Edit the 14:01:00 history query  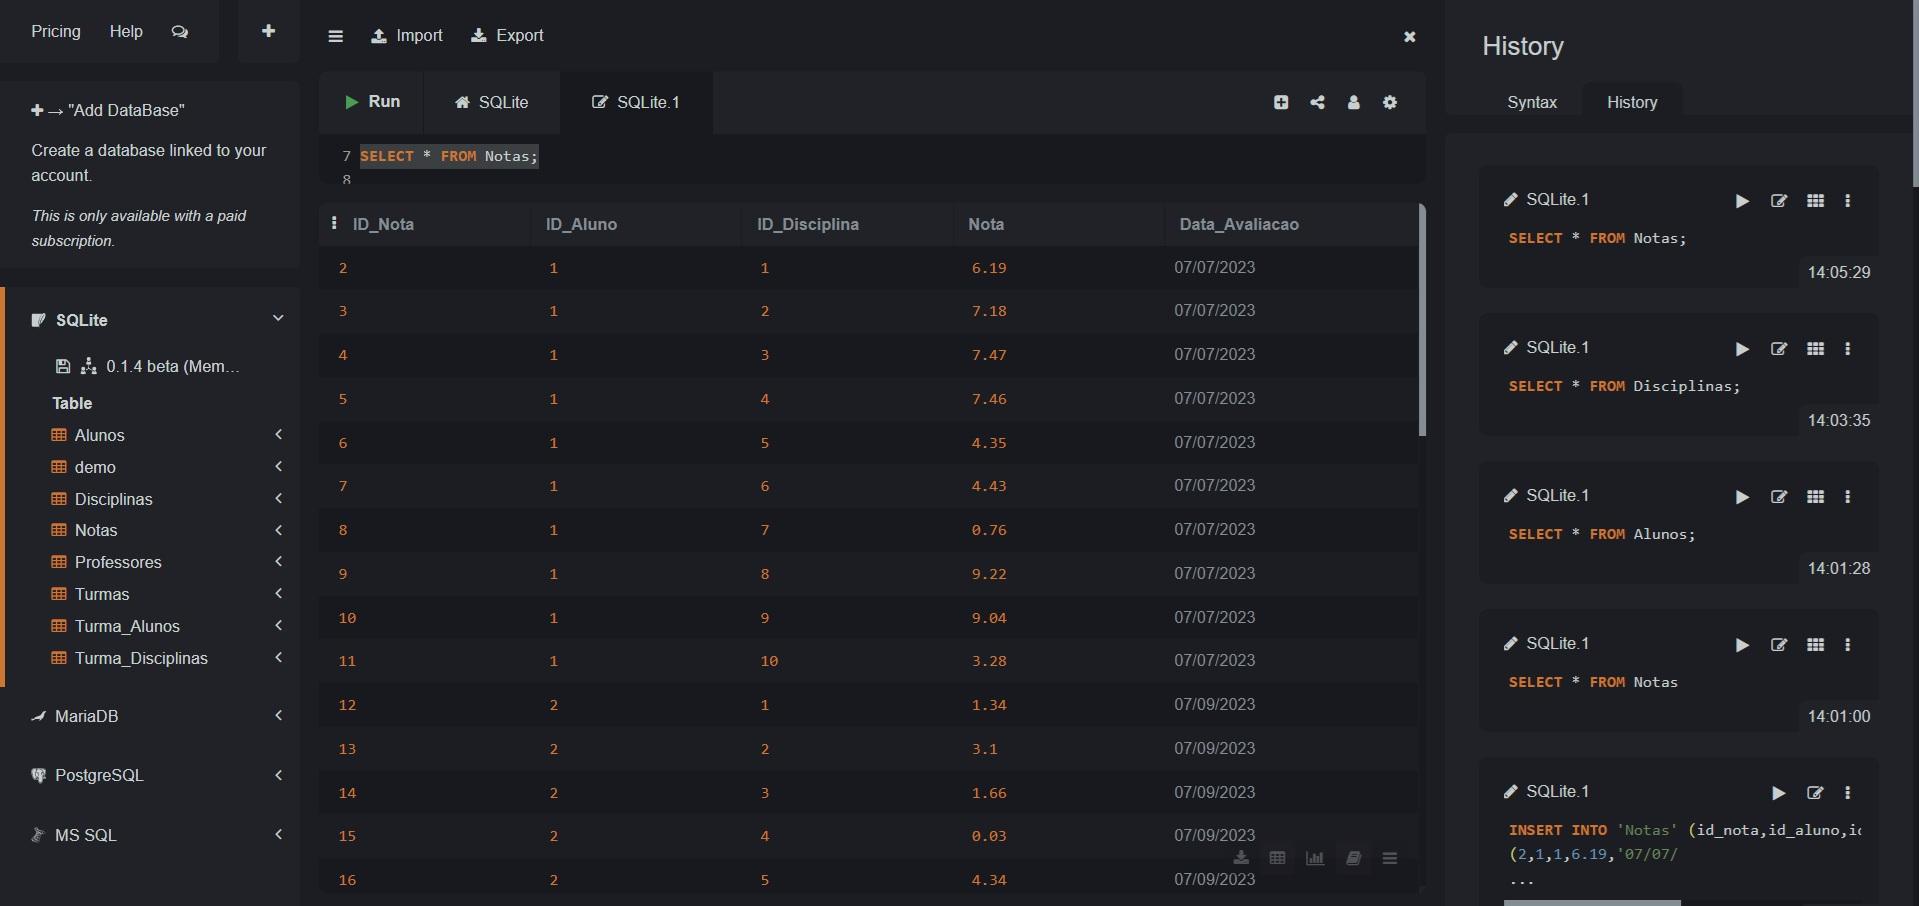point(1779,645)
